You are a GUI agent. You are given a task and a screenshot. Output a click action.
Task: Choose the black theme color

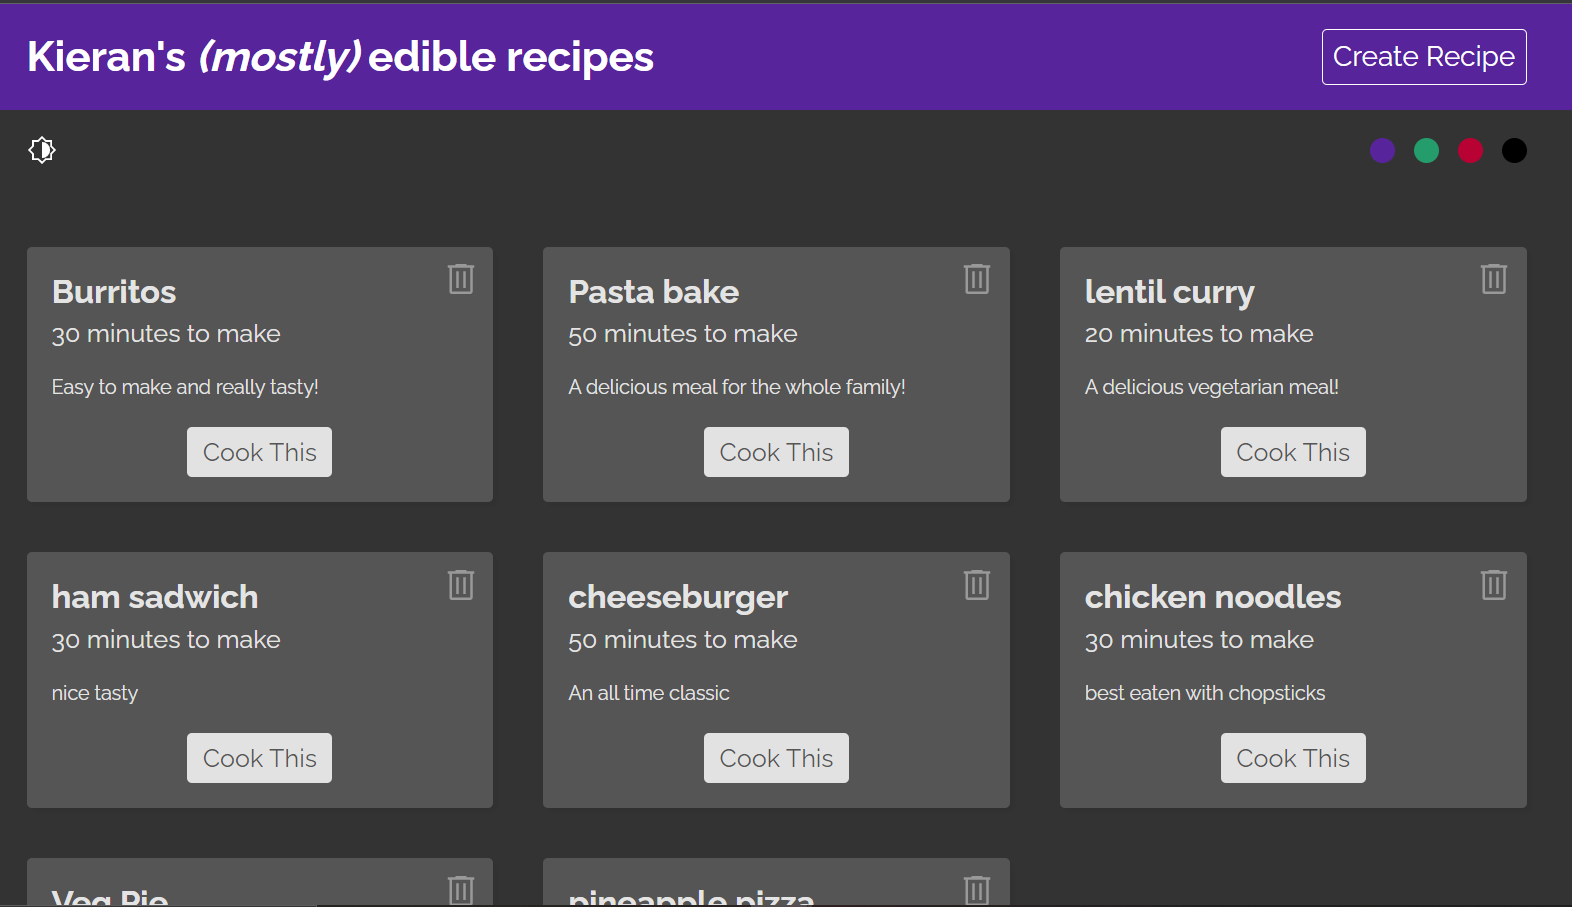pyautogui.click(x=1514, y=150)
